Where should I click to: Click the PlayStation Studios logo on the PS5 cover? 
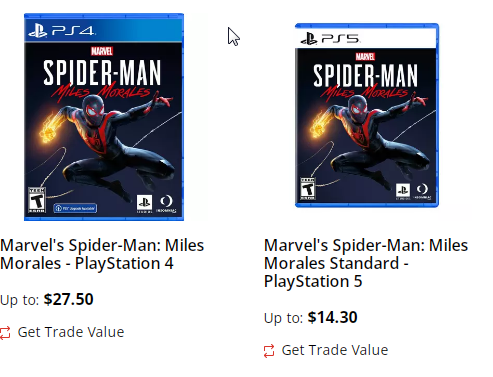(x=403, y=191)
